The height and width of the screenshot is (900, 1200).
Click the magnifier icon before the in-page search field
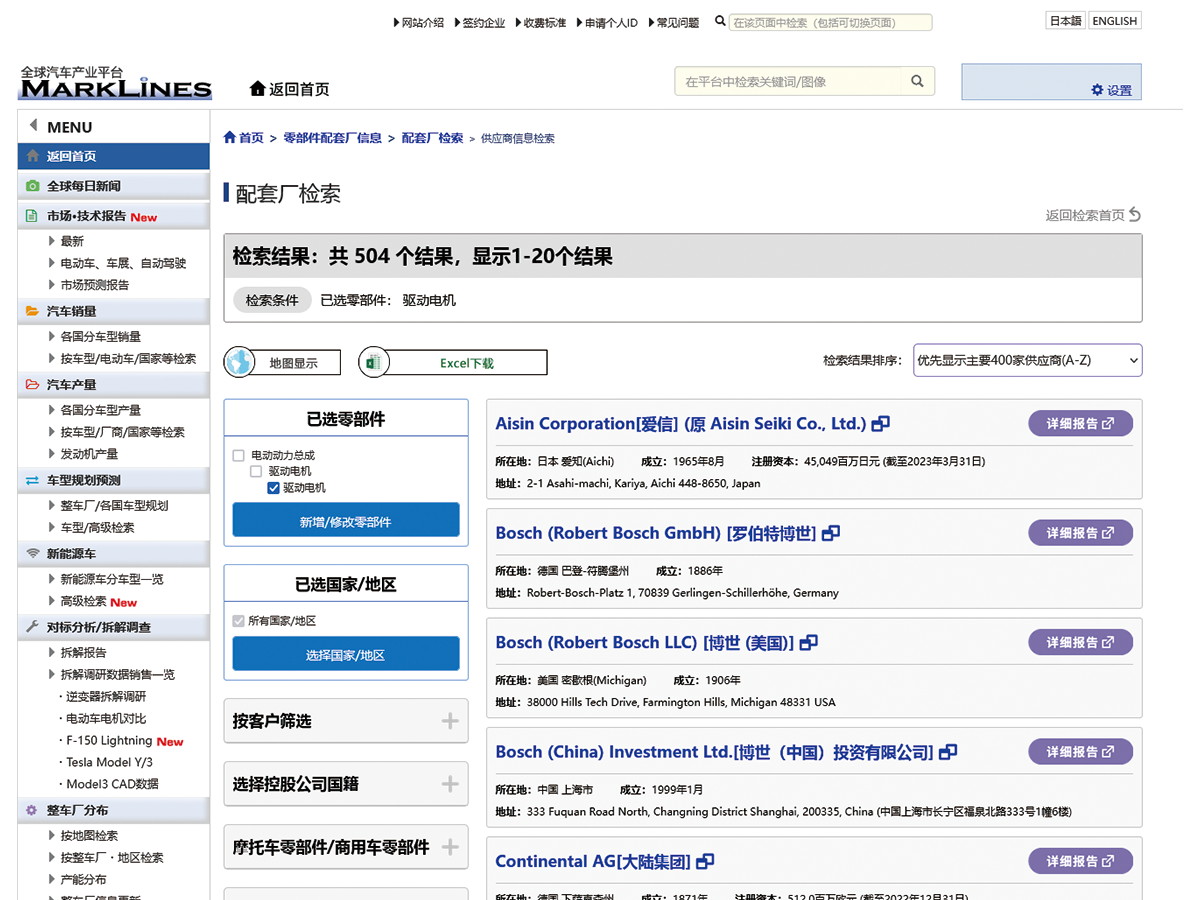point(720,21)
